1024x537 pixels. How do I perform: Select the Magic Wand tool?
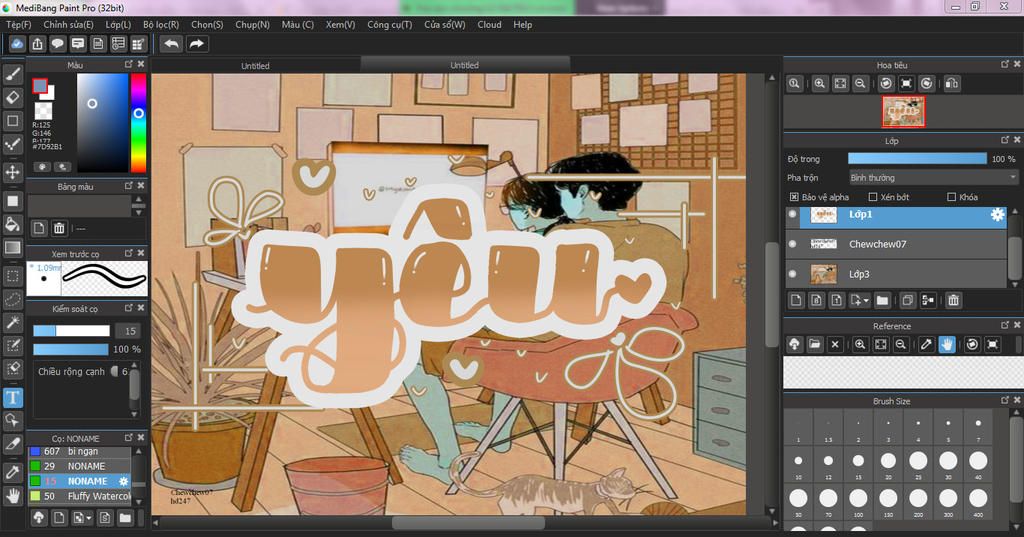12,322
